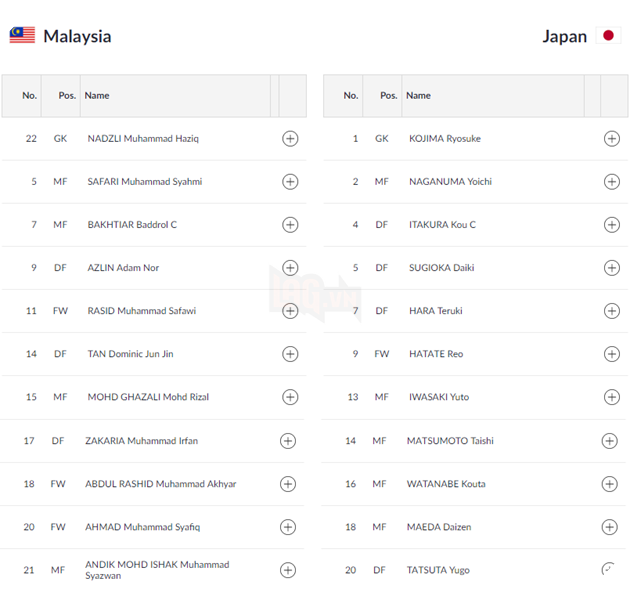
Task: Expand plus icon for ABDUL RASHID Muhammad Akhyar
Action: 288,484
